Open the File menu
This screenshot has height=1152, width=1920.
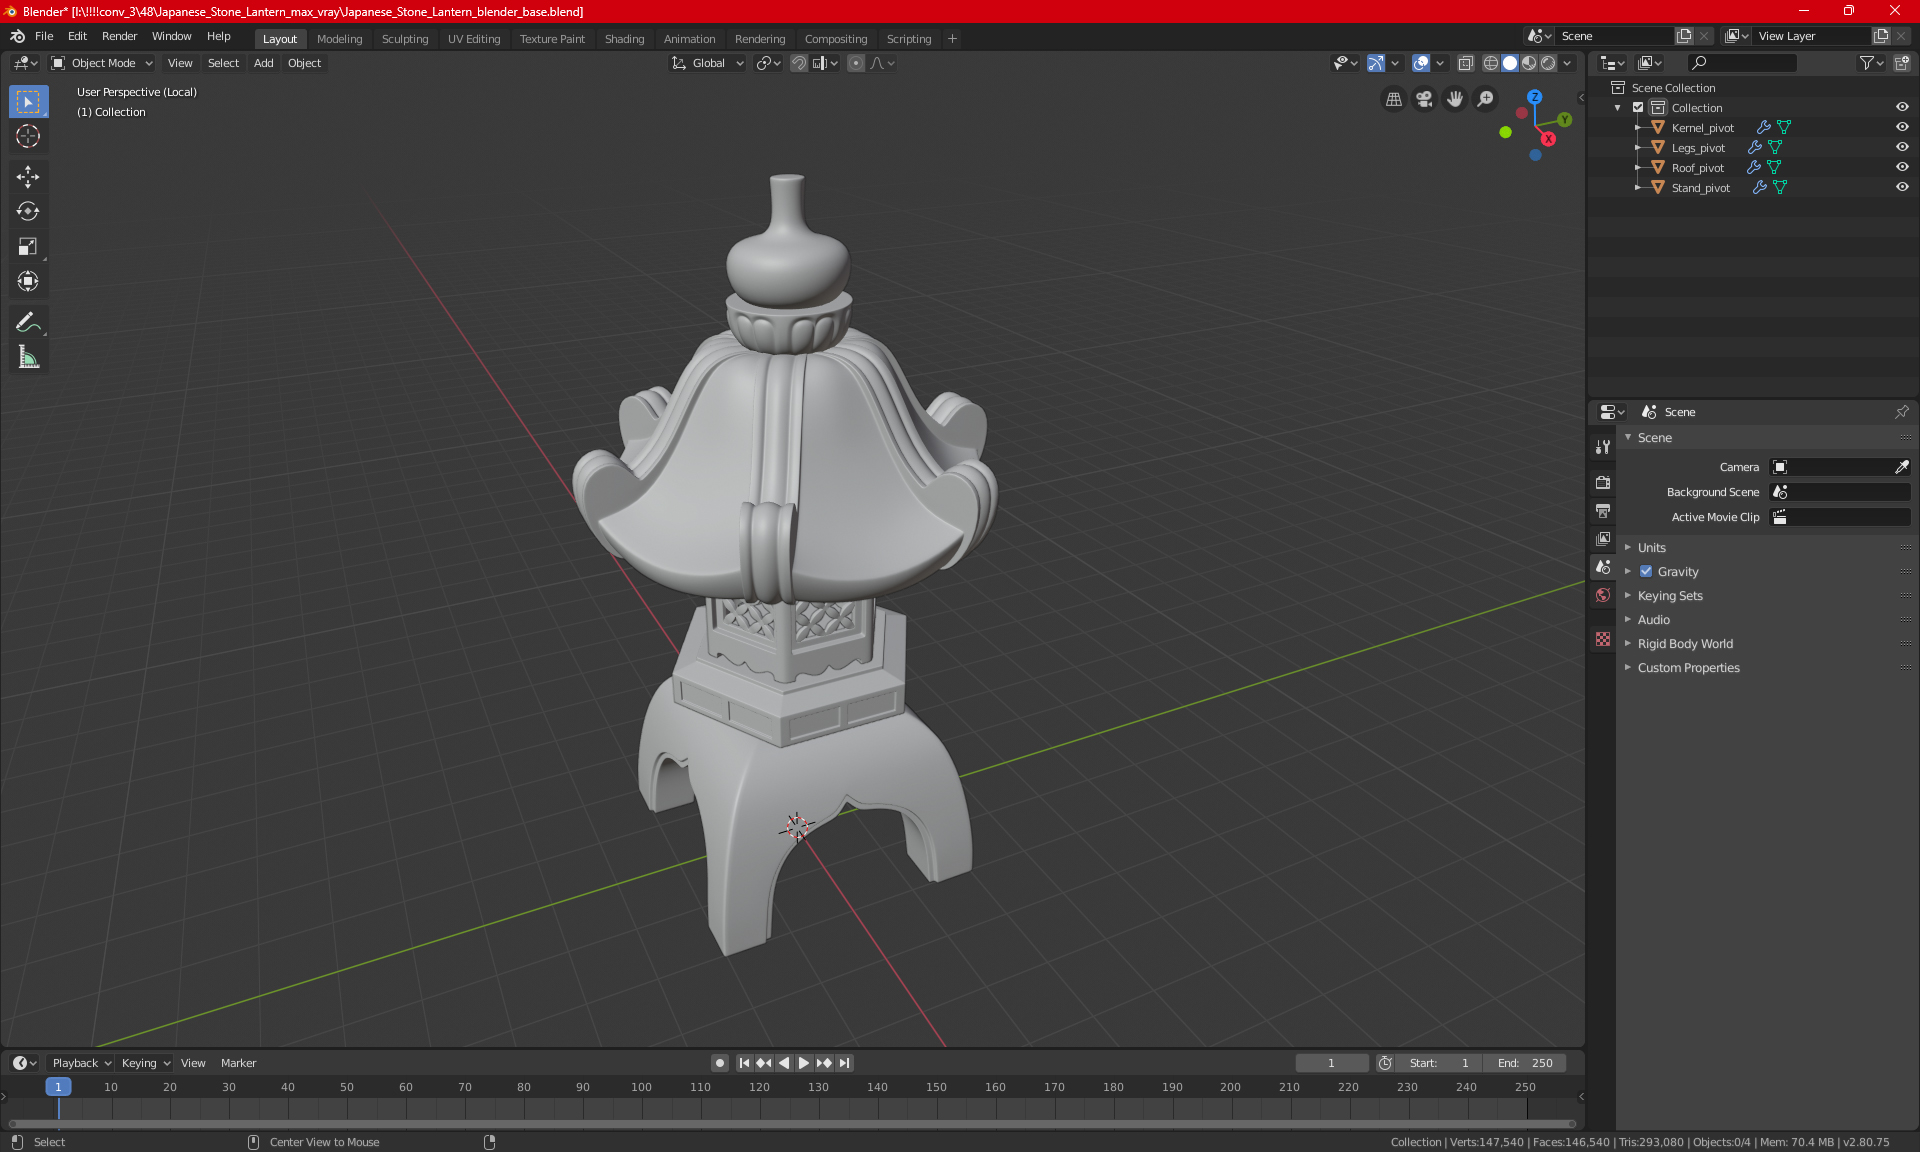(44, 36)
